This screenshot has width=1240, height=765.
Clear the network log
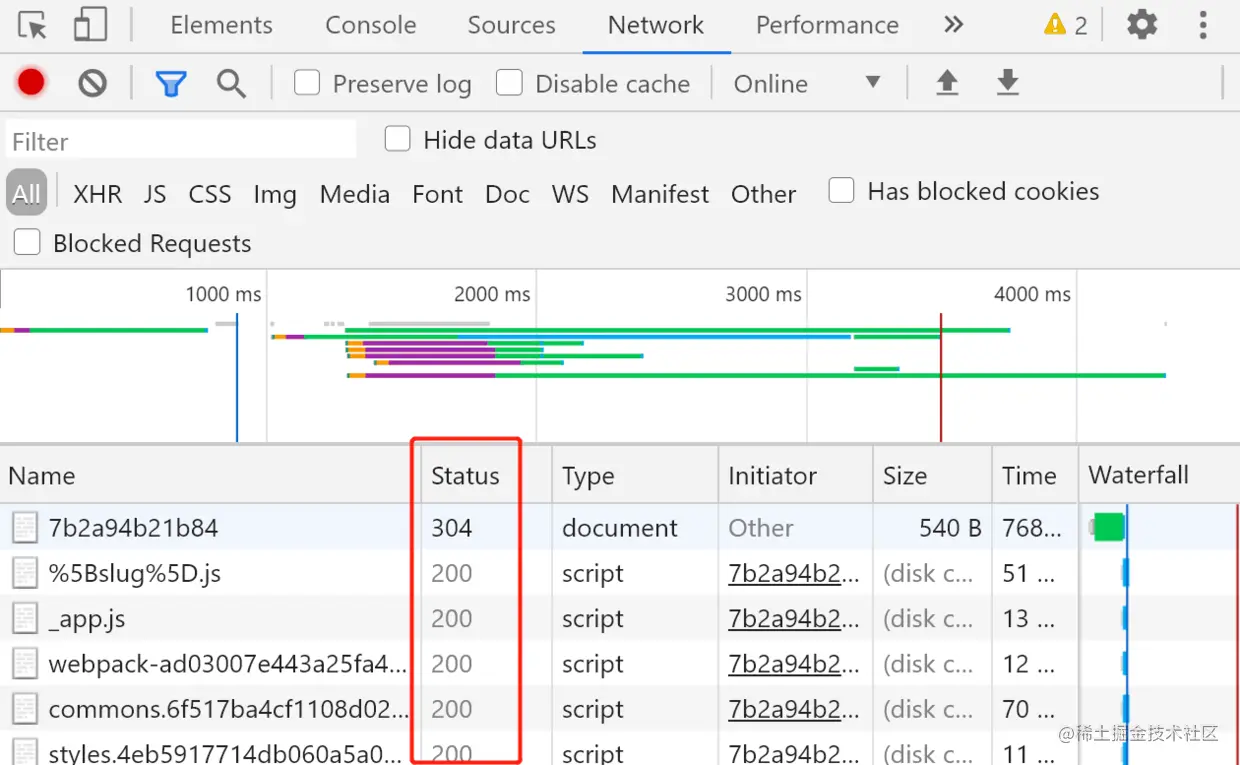coord(93,83)
